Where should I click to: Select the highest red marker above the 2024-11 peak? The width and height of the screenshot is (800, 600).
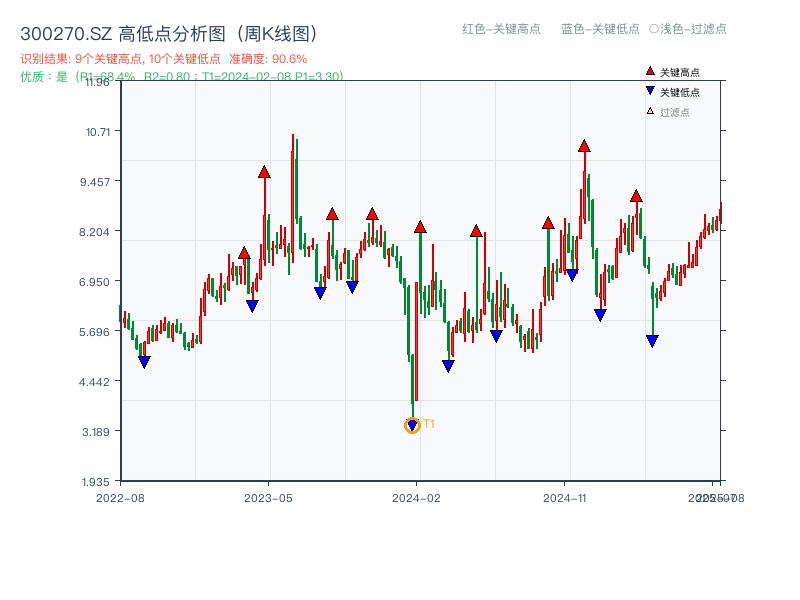[584, 146]
